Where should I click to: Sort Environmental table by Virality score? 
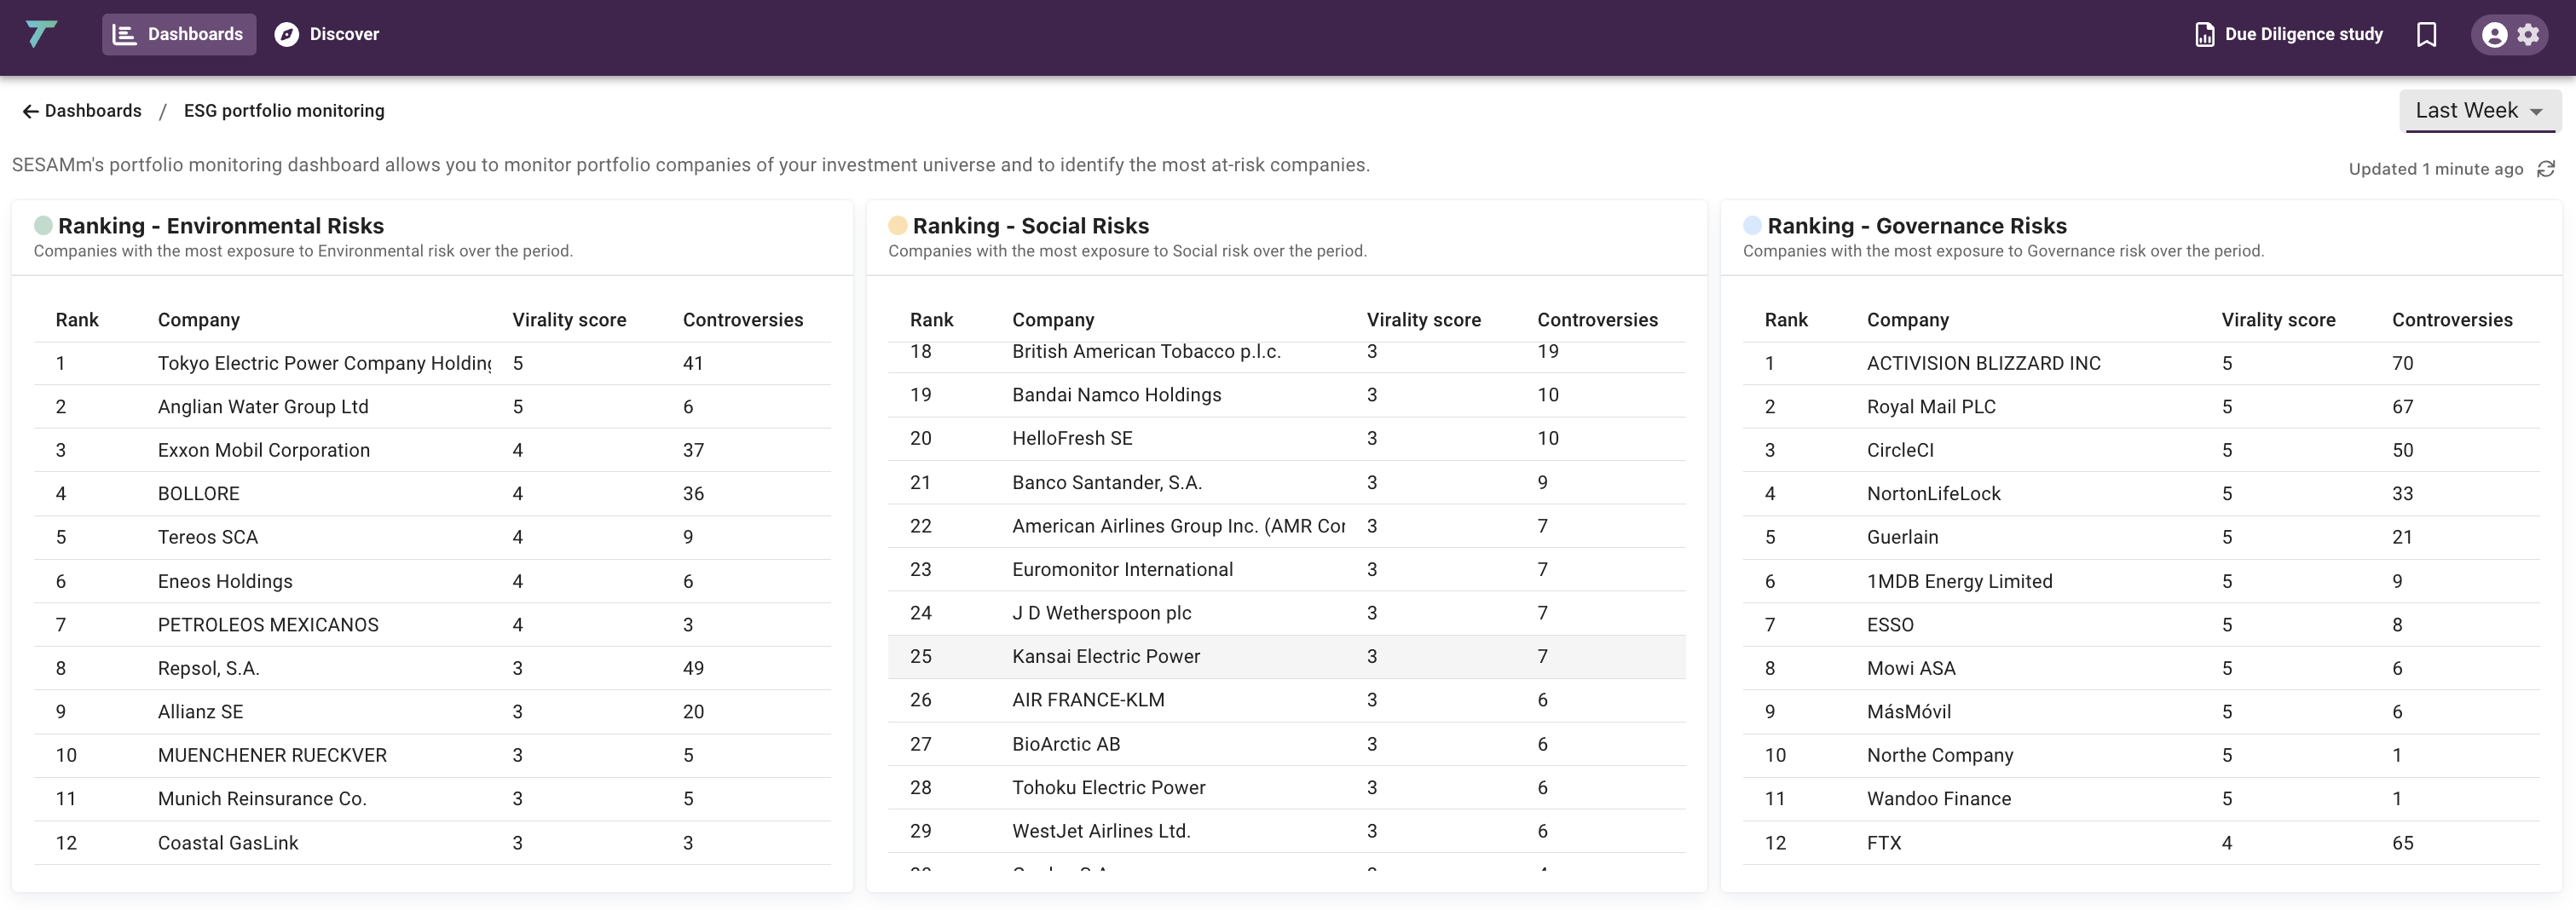[569, 320]
